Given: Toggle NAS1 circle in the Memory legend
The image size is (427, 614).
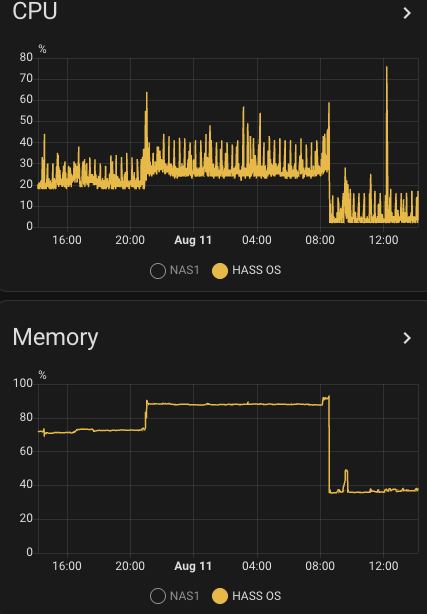Looking at the screenshot, I should (x=158, y=596).
